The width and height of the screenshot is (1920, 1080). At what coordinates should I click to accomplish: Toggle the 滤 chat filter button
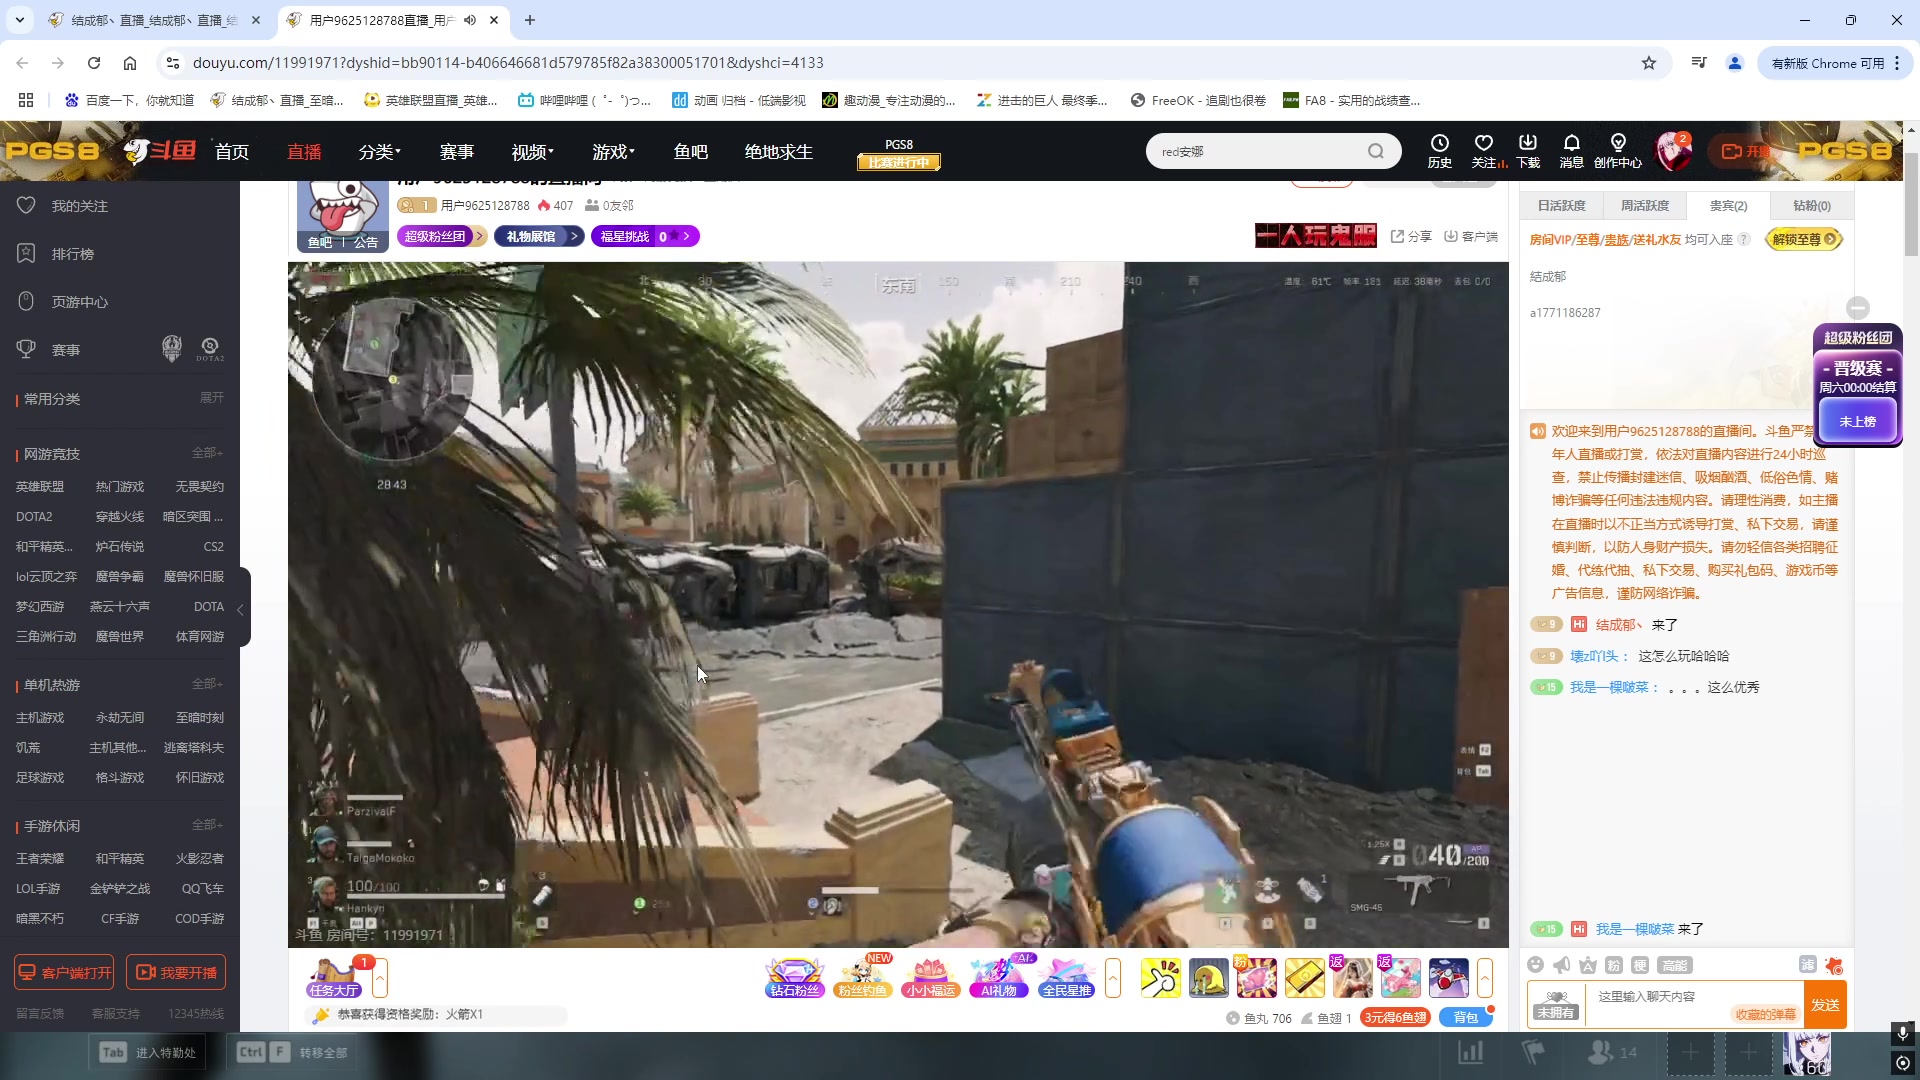[1808, 964]
